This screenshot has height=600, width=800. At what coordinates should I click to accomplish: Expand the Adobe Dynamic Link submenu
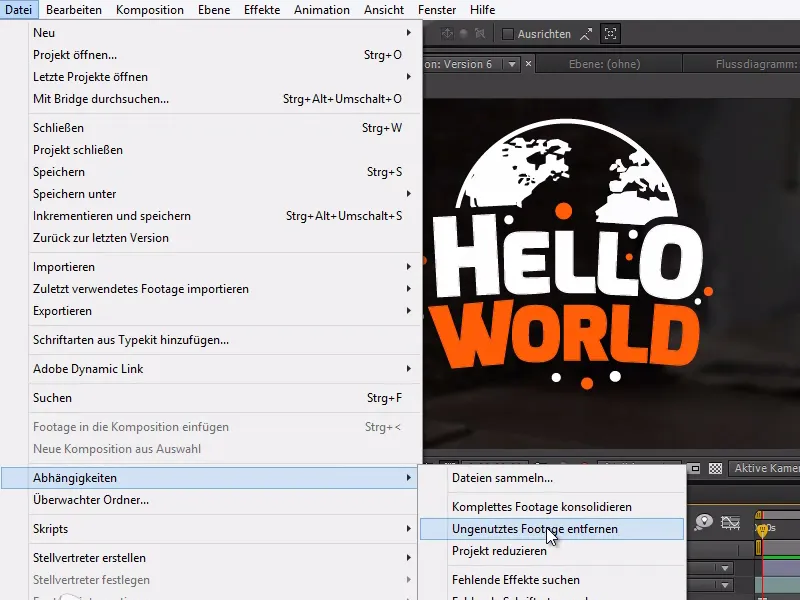click(x=224, y=368)
